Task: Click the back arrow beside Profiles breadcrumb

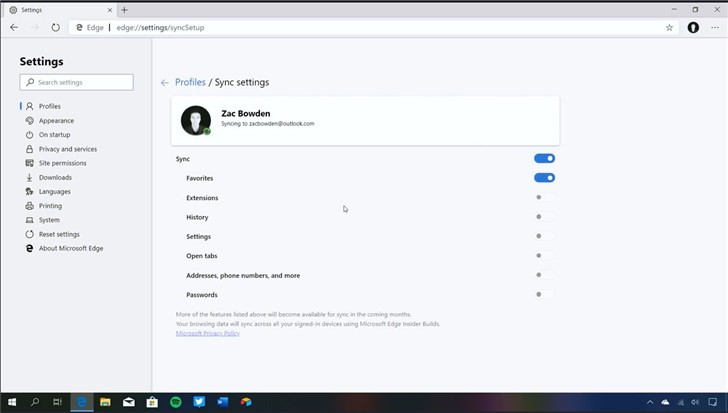Action: tap(164, 83)
